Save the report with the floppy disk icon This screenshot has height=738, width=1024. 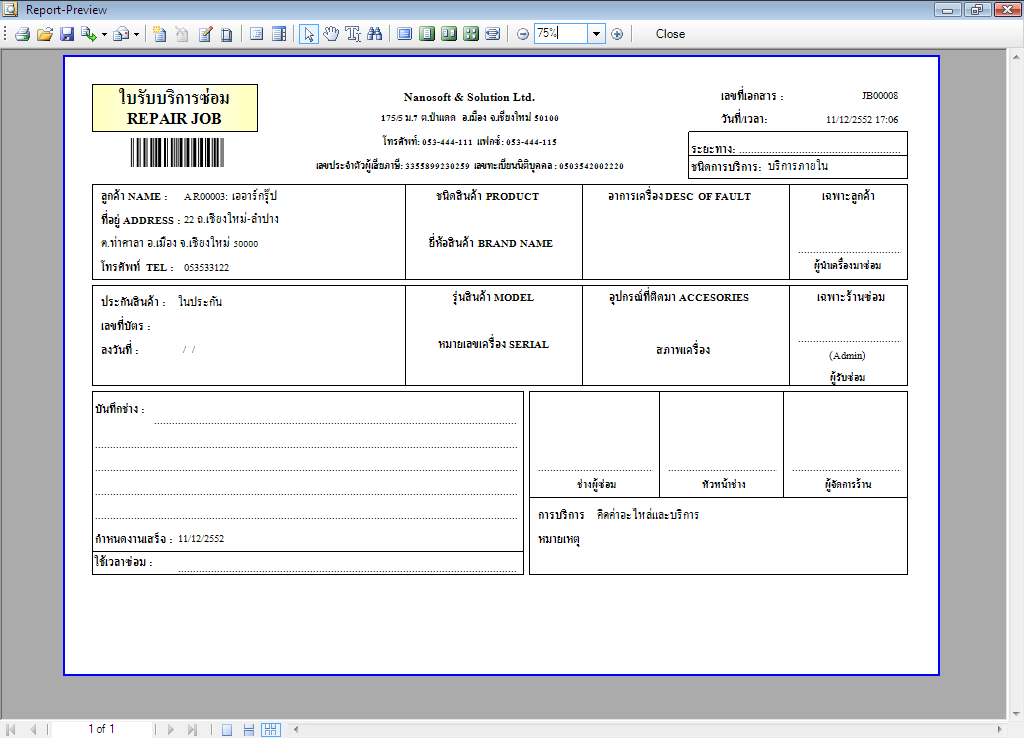tap(66, 34)
